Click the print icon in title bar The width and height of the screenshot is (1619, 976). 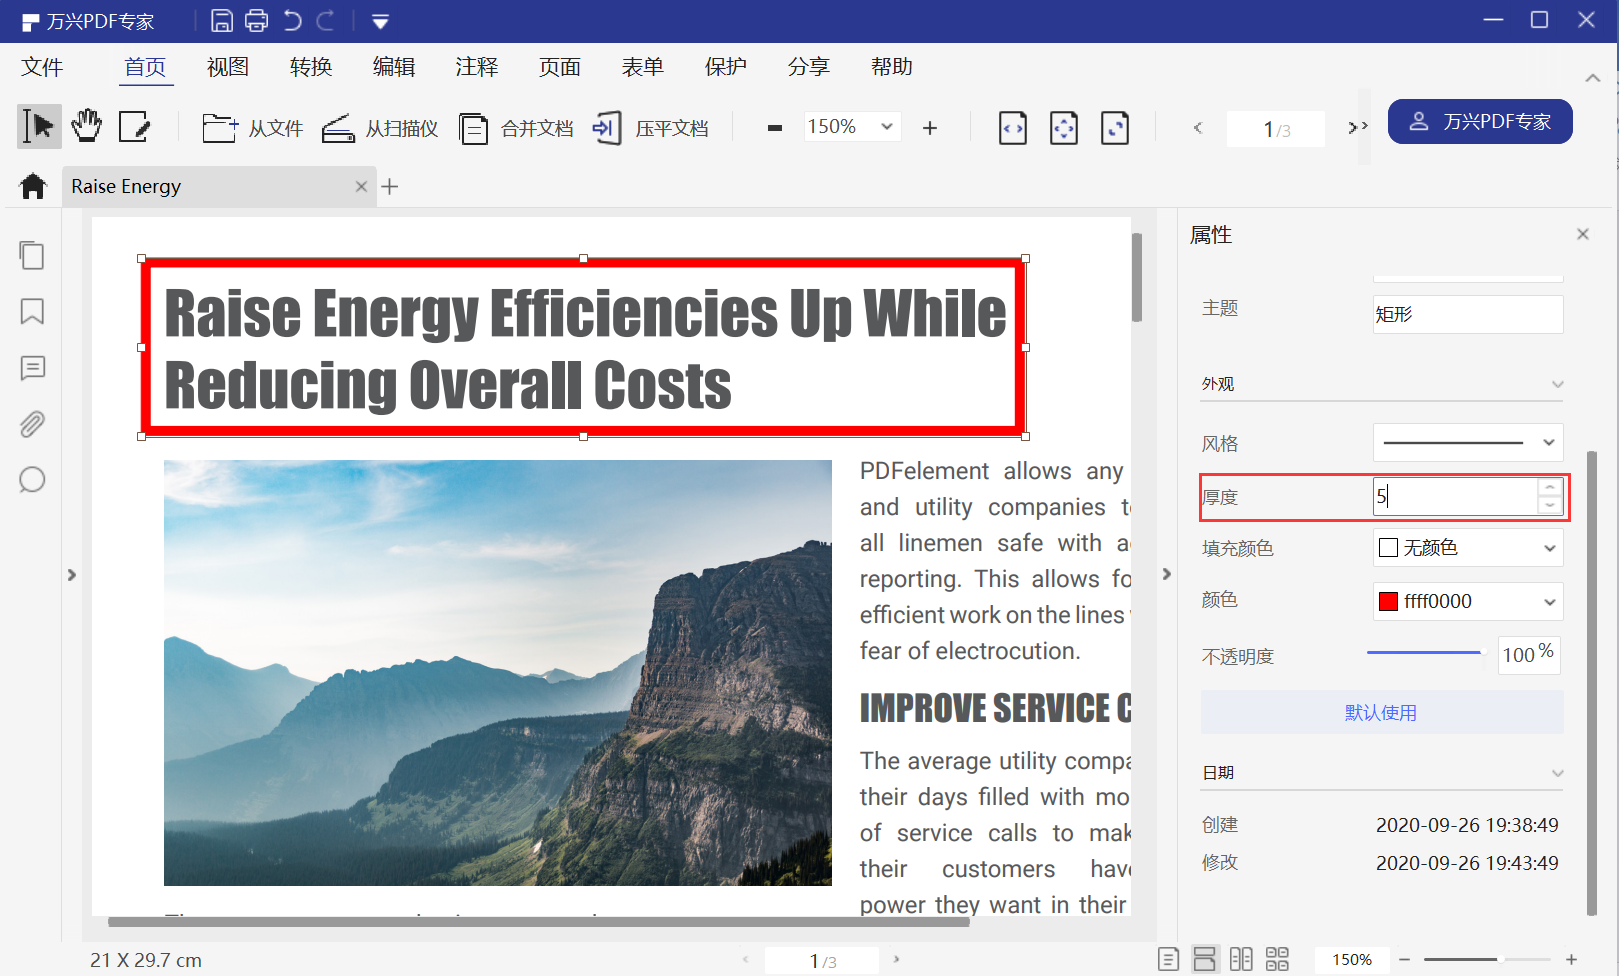tap(257, 20)
